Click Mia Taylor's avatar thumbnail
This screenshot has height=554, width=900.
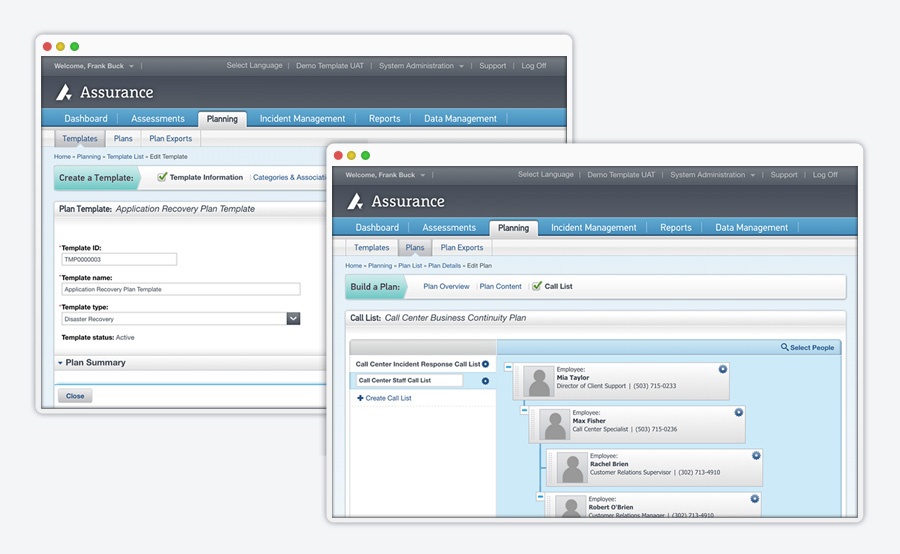(x=540, y=382)
